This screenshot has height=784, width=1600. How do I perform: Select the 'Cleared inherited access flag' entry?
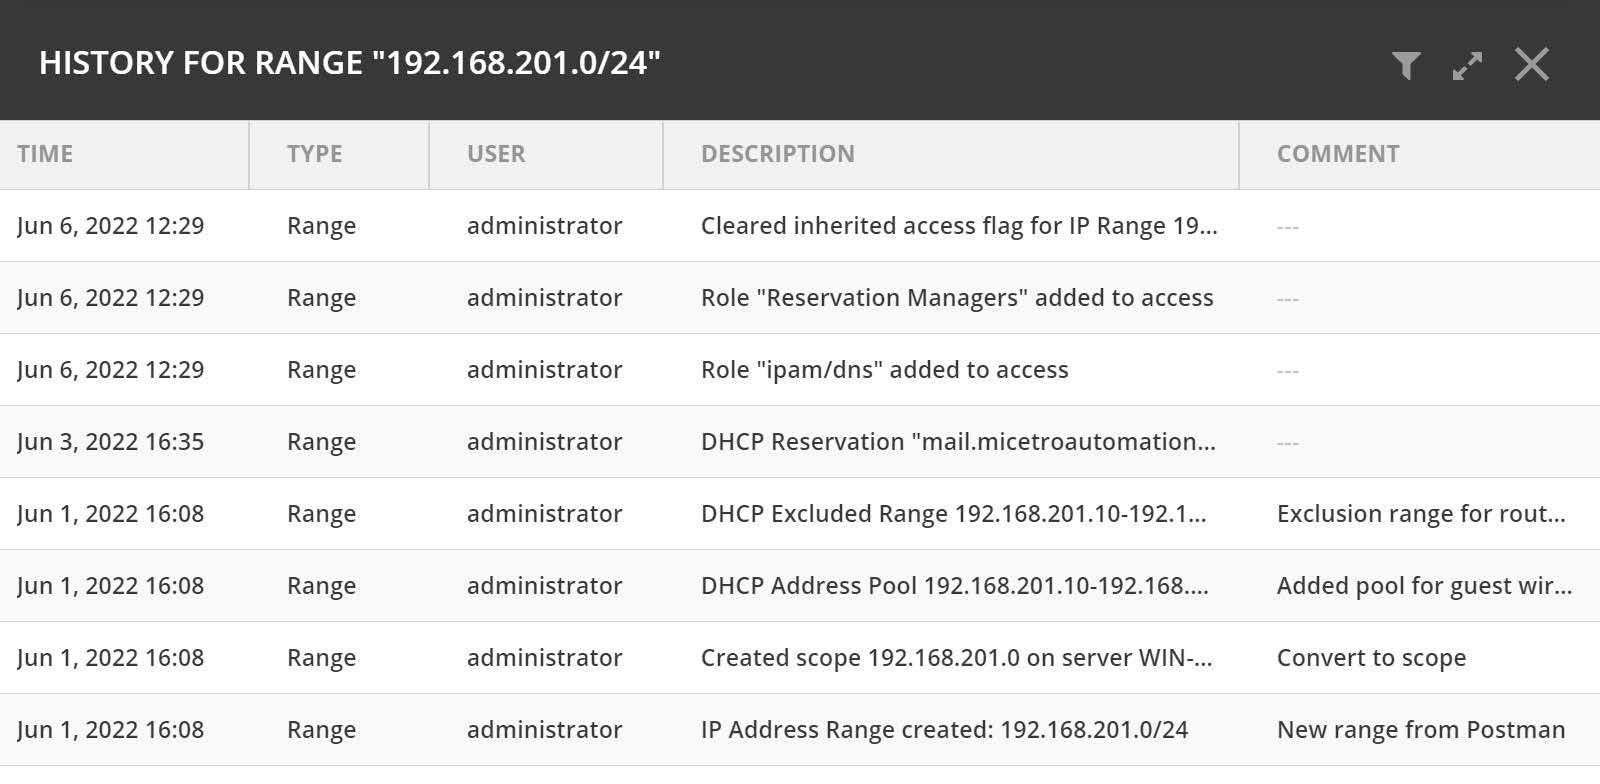[x=800, y=226]
